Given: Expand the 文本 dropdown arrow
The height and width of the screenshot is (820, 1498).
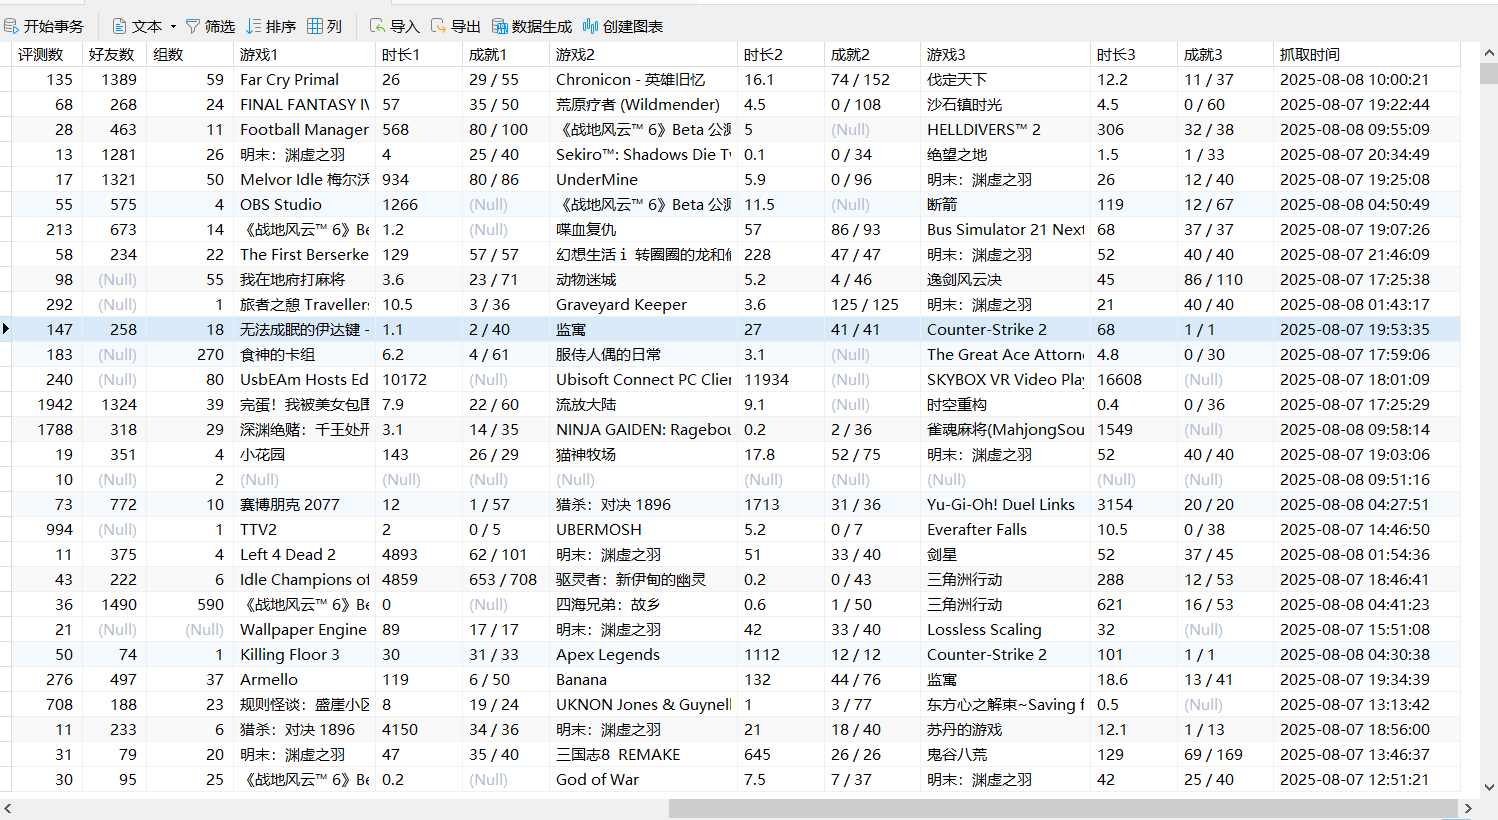Looking at the screenshot, I should pyautogui.click(x=173, y=27).
